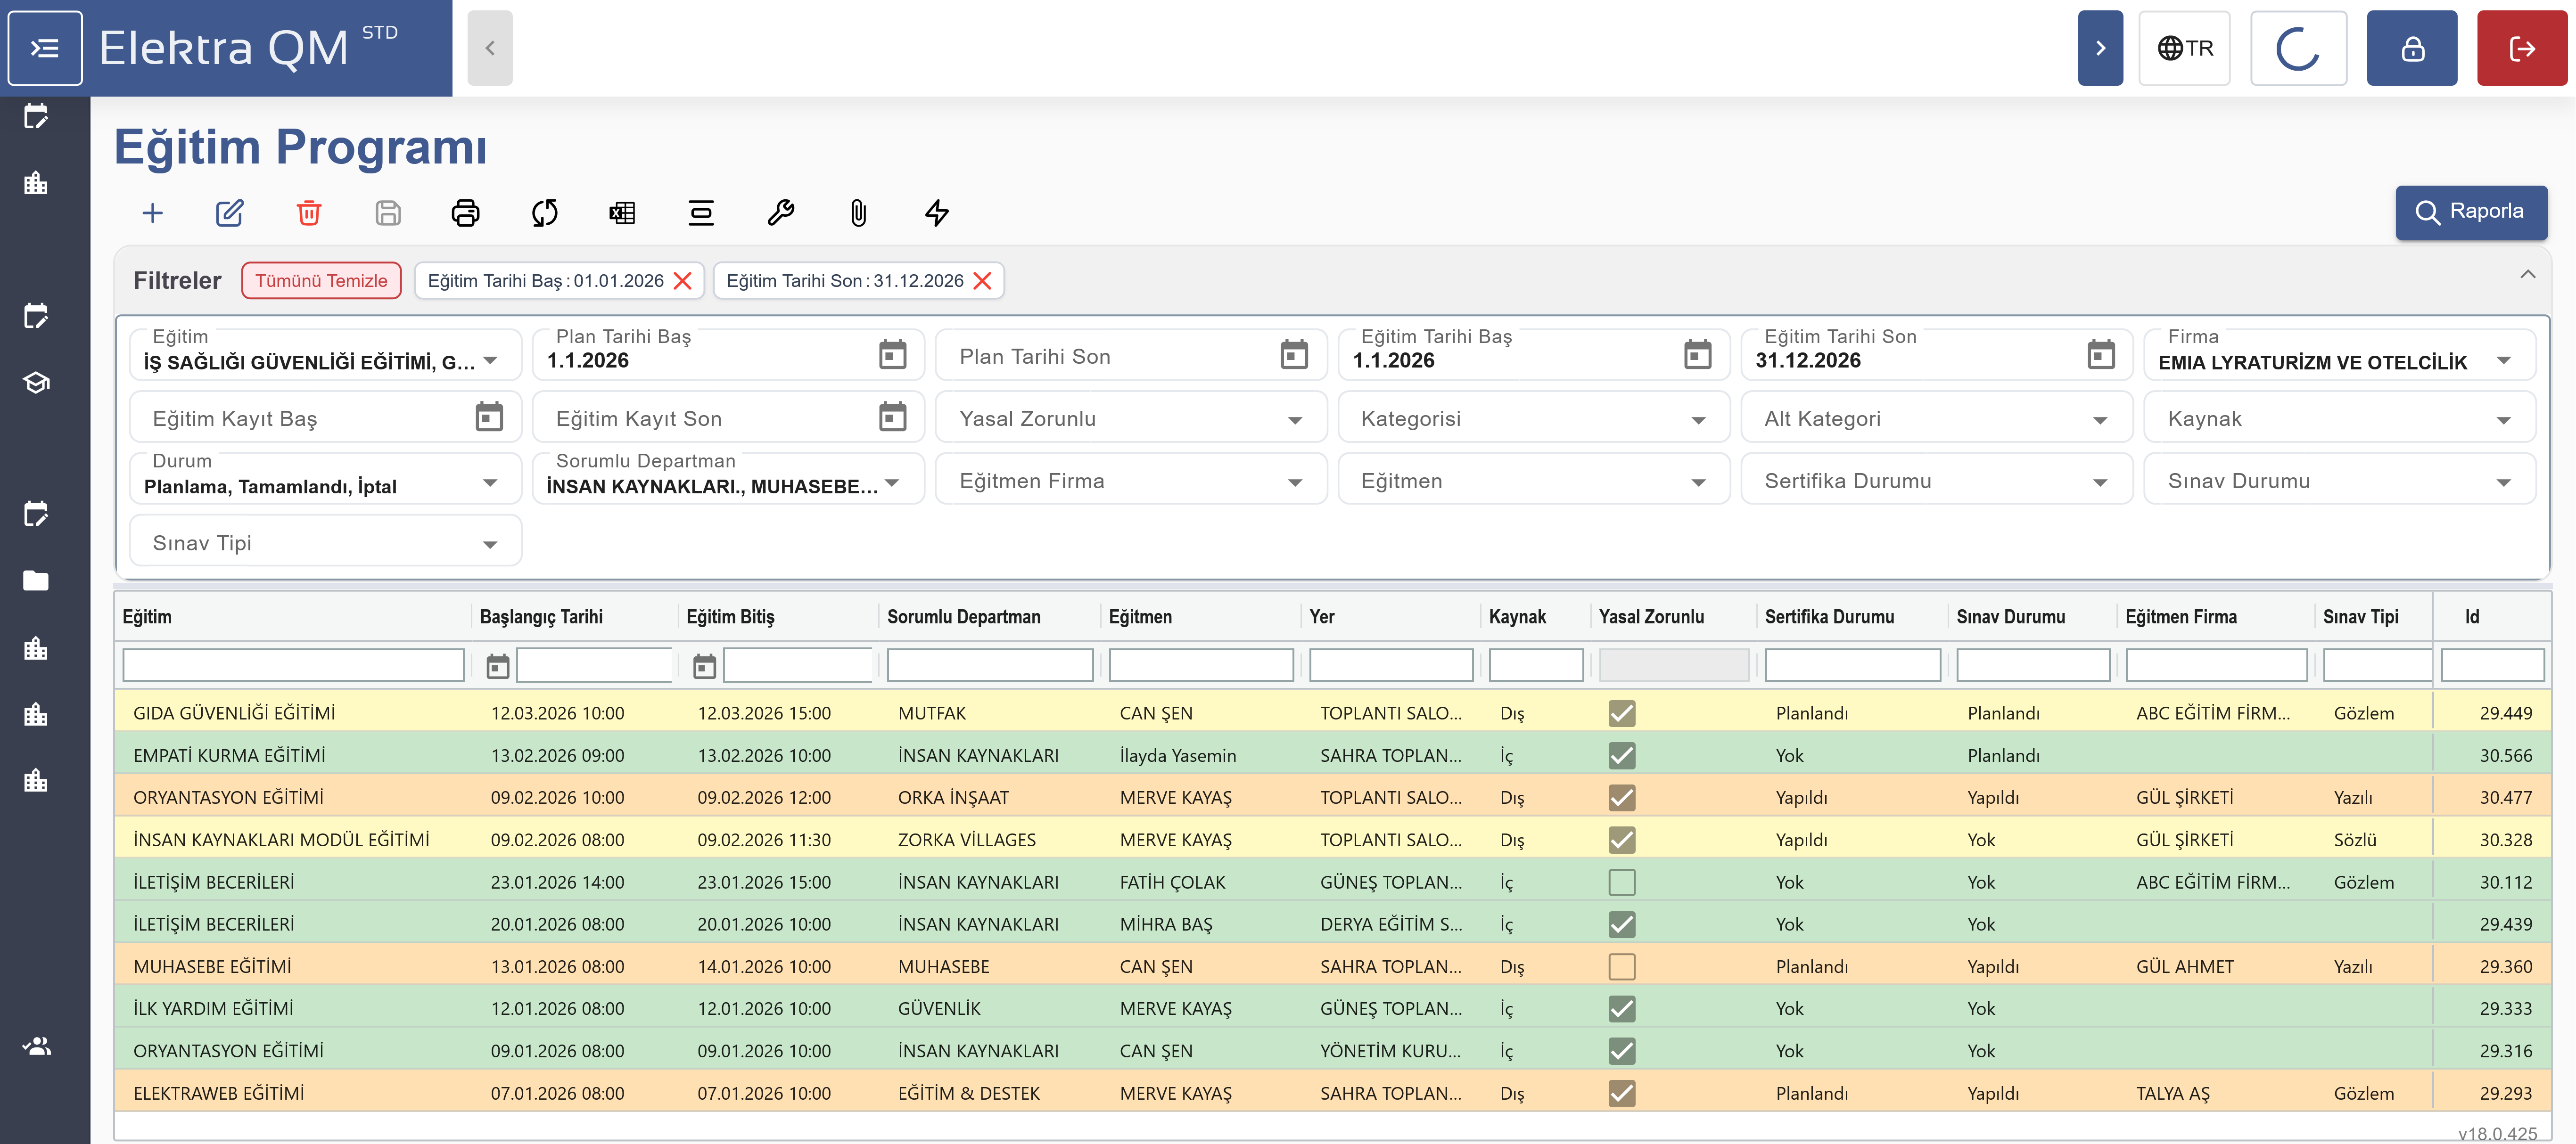
Task: Click the Eğitim column filter input box
Action: 293,665
